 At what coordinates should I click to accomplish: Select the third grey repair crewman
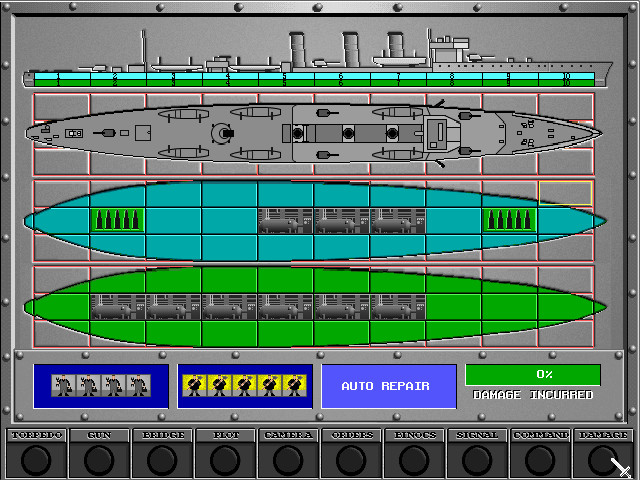point(113,385)
